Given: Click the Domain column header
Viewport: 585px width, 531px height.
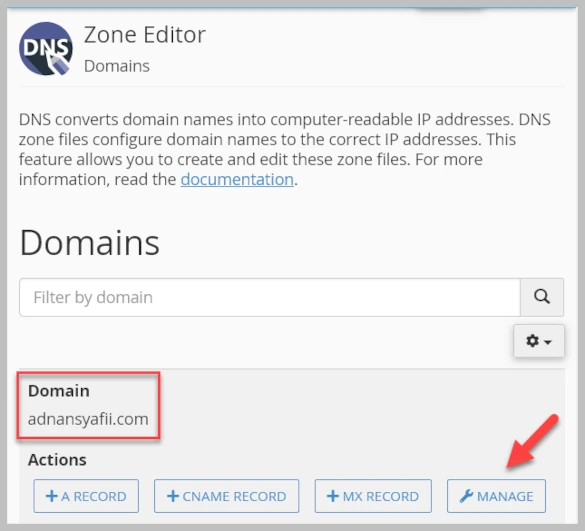Looking at the screenshot, I should point(59,391).
